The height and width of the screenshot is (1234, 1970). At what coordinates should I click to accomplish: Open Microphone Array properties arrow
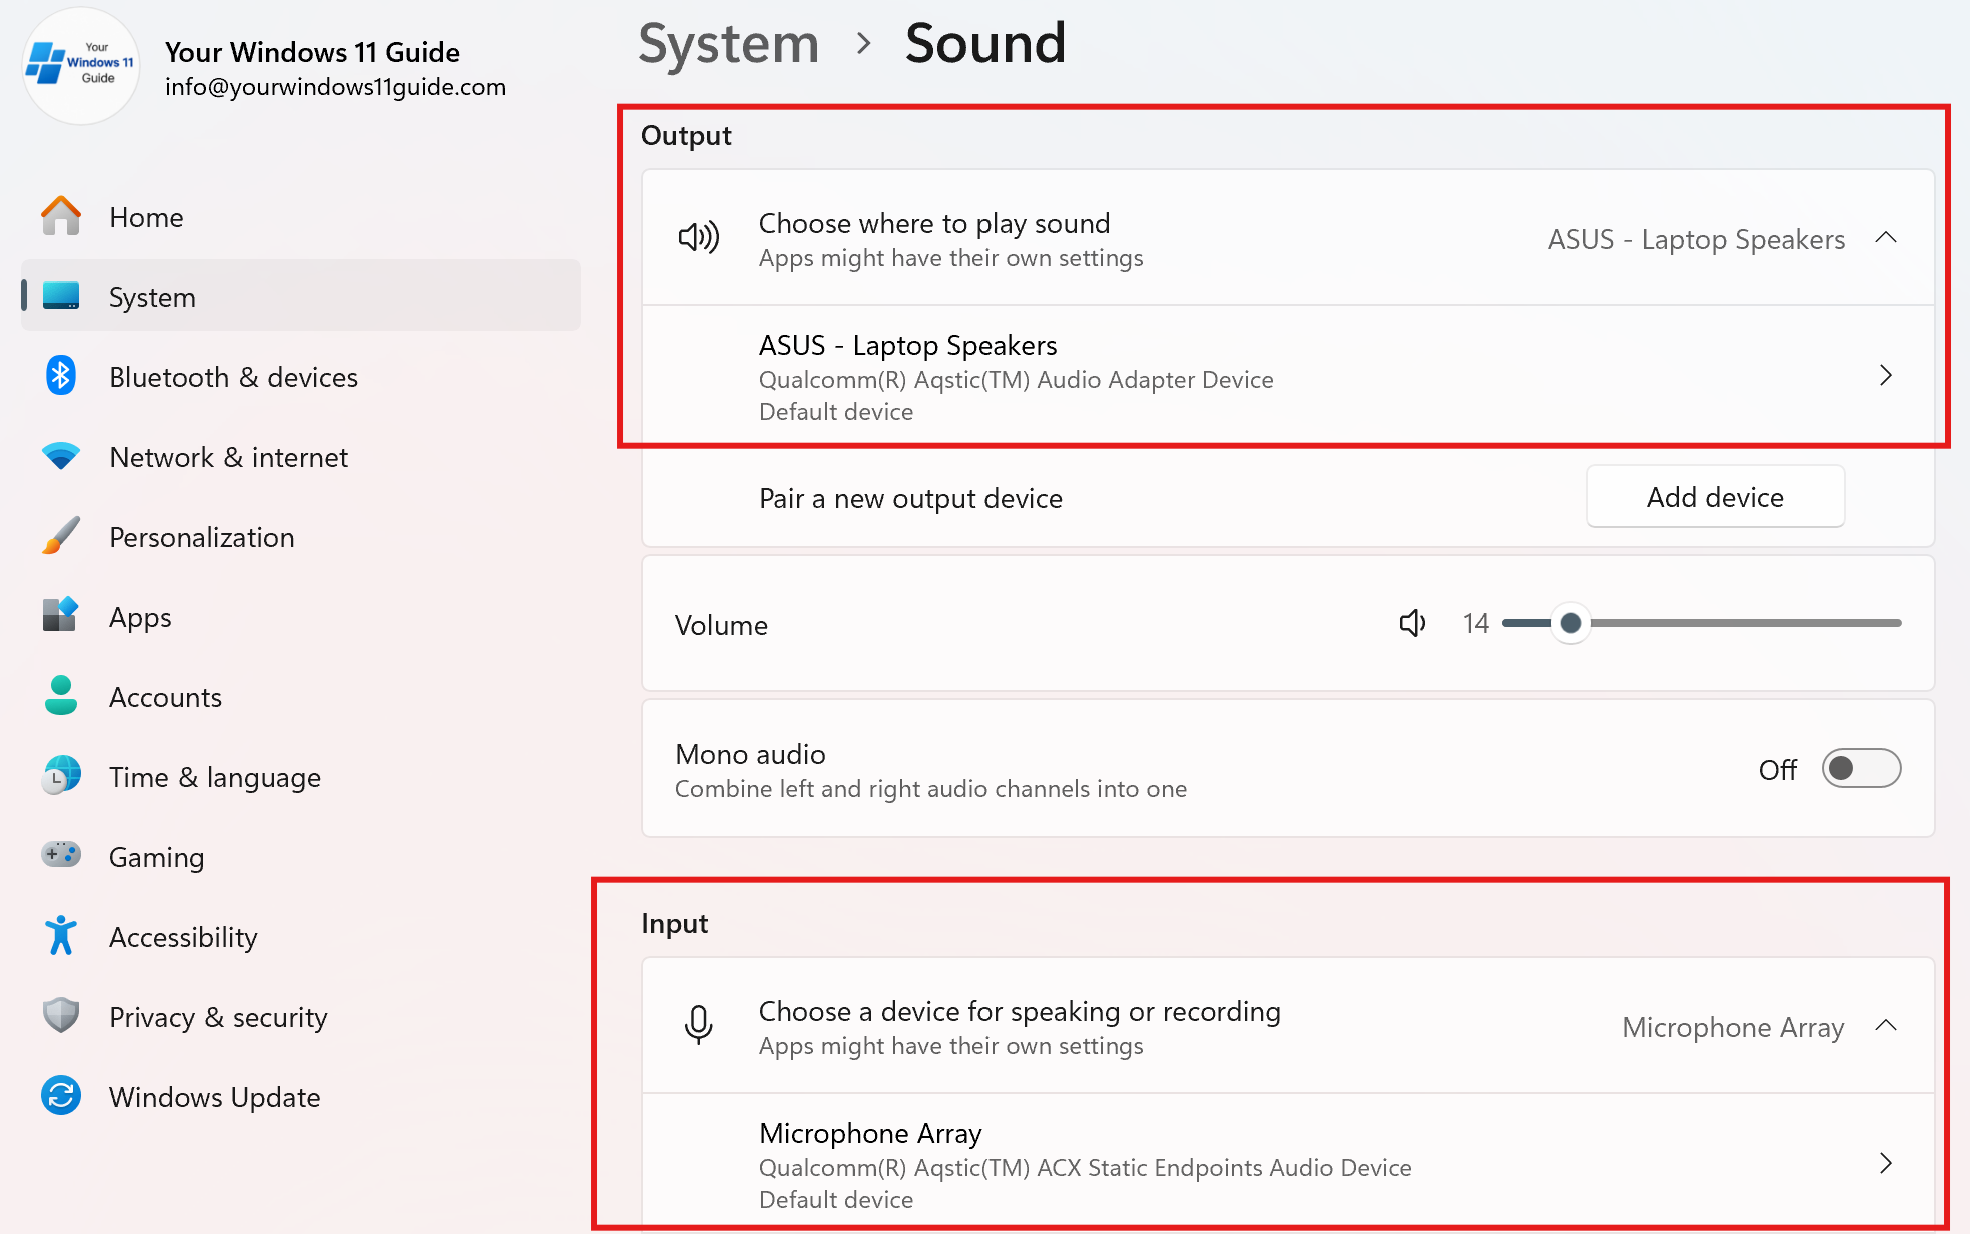point(1886,1163)
